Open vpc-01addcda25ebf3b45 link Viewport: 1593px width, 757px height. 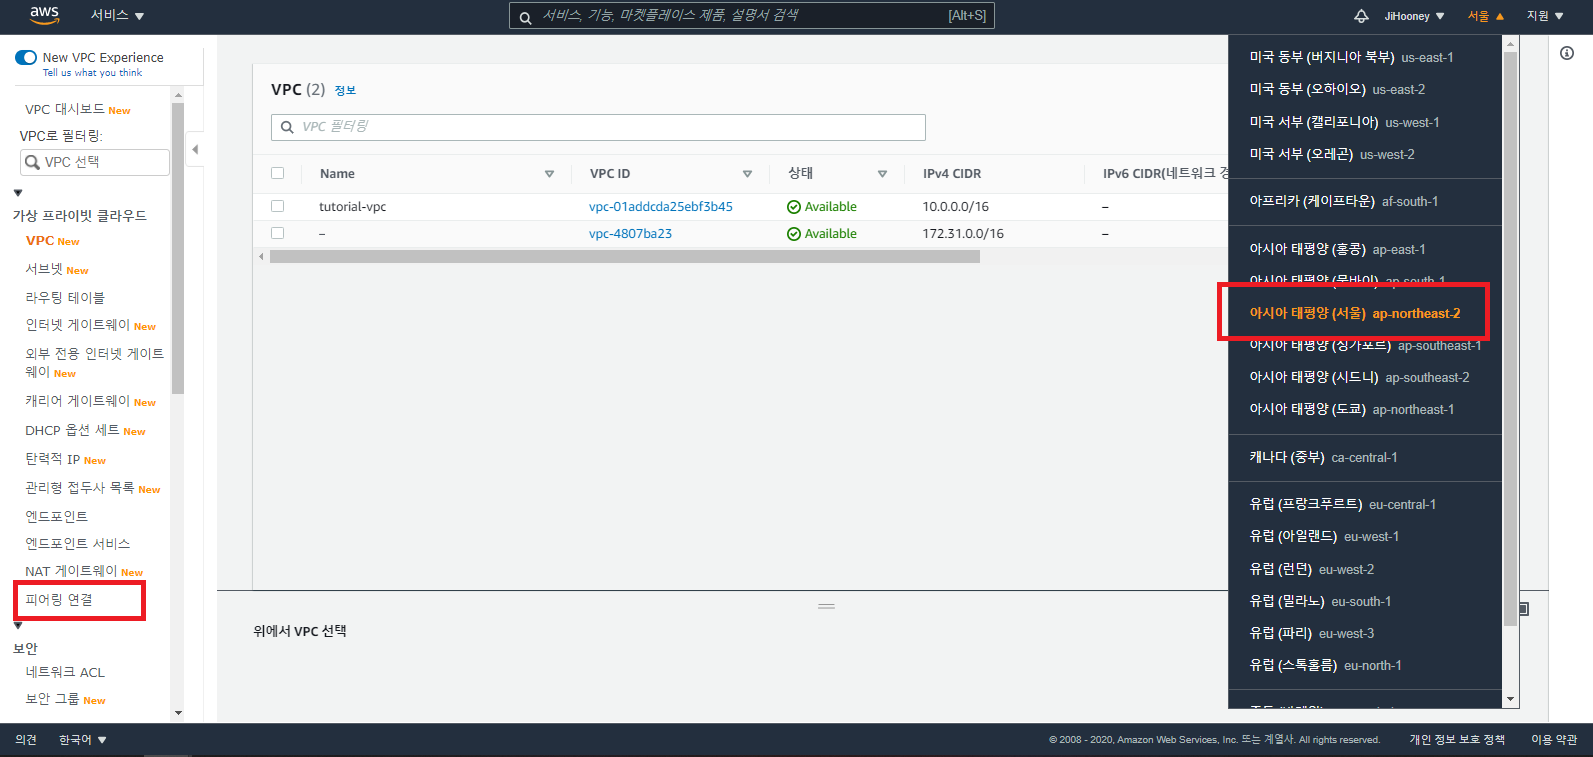point(660,206)
